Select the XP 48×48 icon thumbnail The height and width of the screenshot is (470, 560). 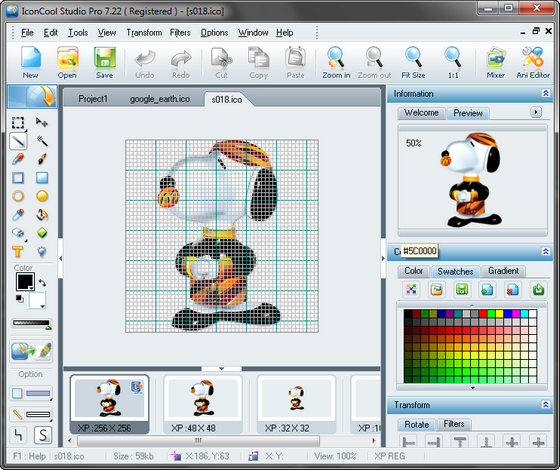[x=202, y=405]
